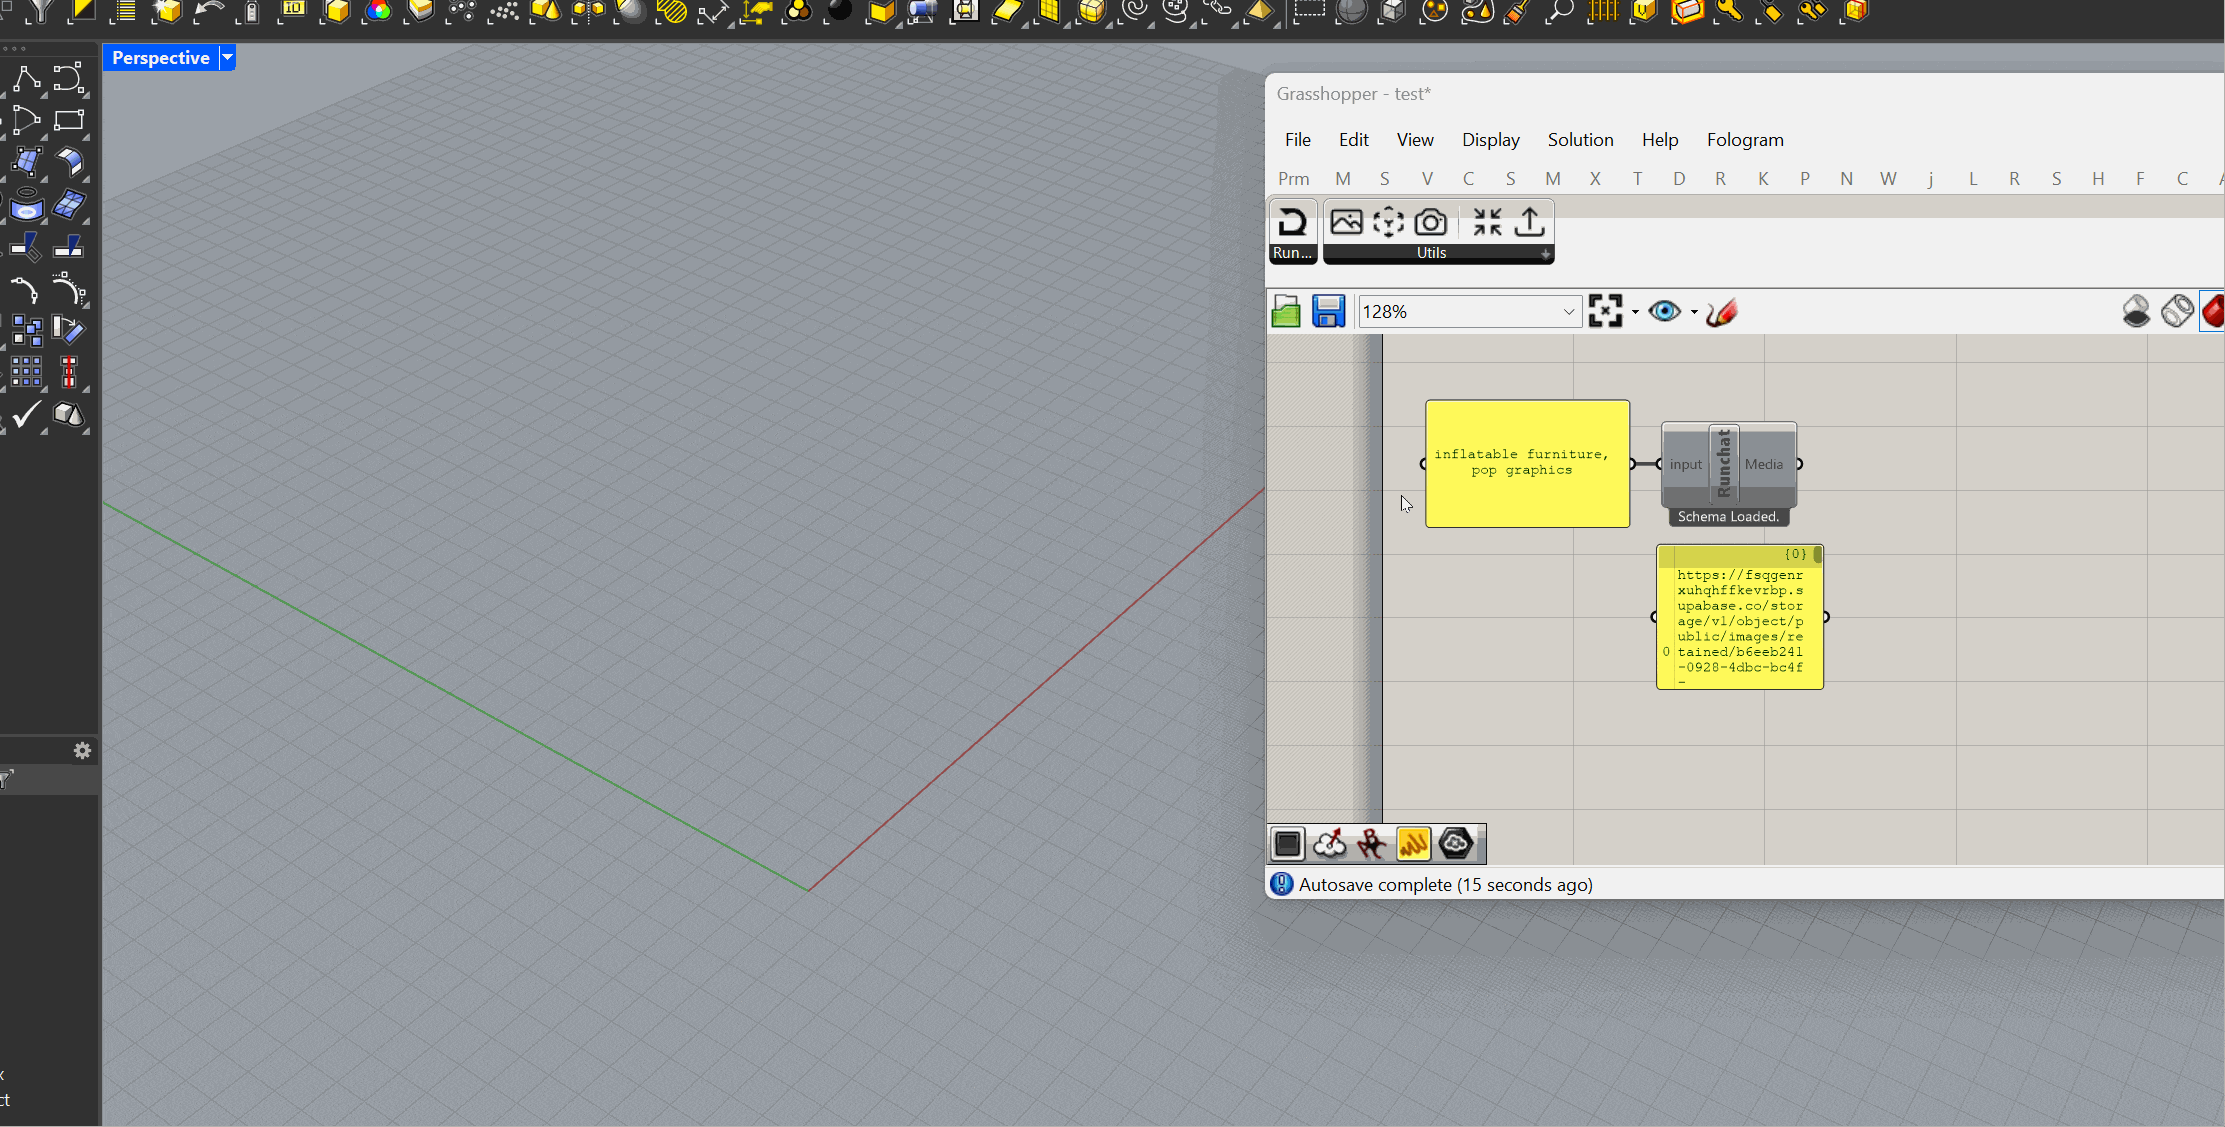Click the sketch pencil icon in canvas toolbar
The image size is (2225, 1127).
click(x=1722, y=312)
